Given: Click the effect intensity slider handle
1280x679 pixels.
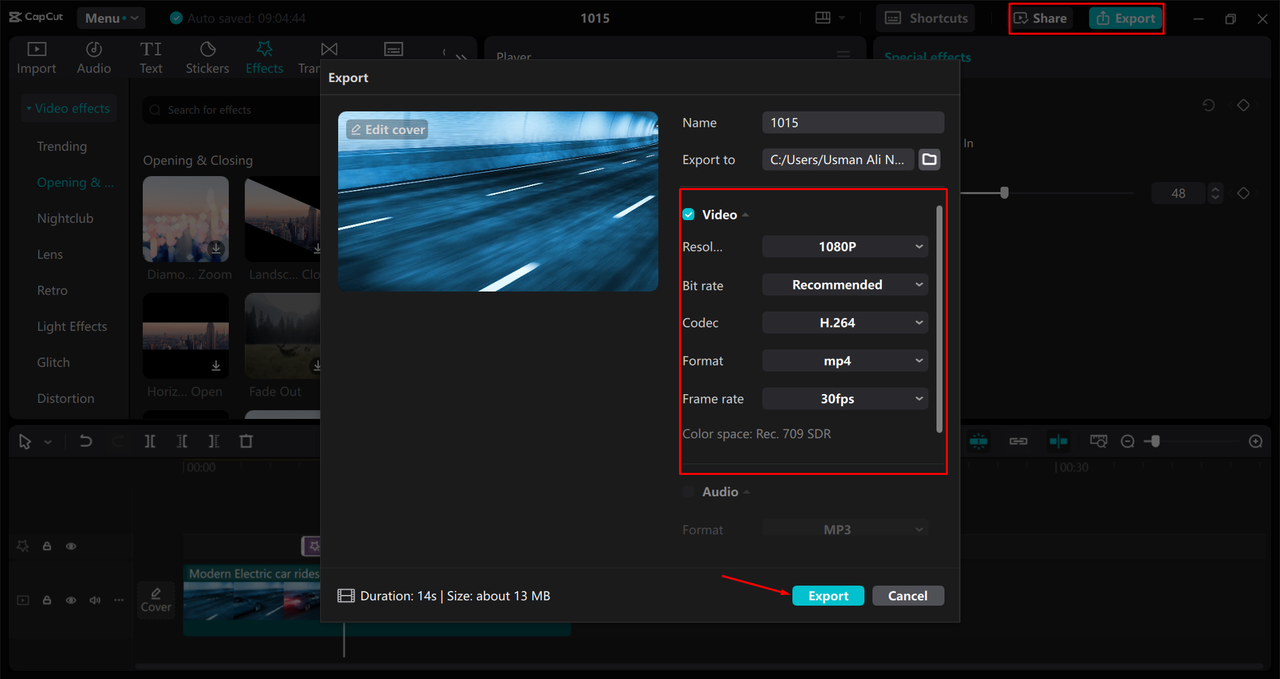Looking at the screenshot, I should (1005, 193).
